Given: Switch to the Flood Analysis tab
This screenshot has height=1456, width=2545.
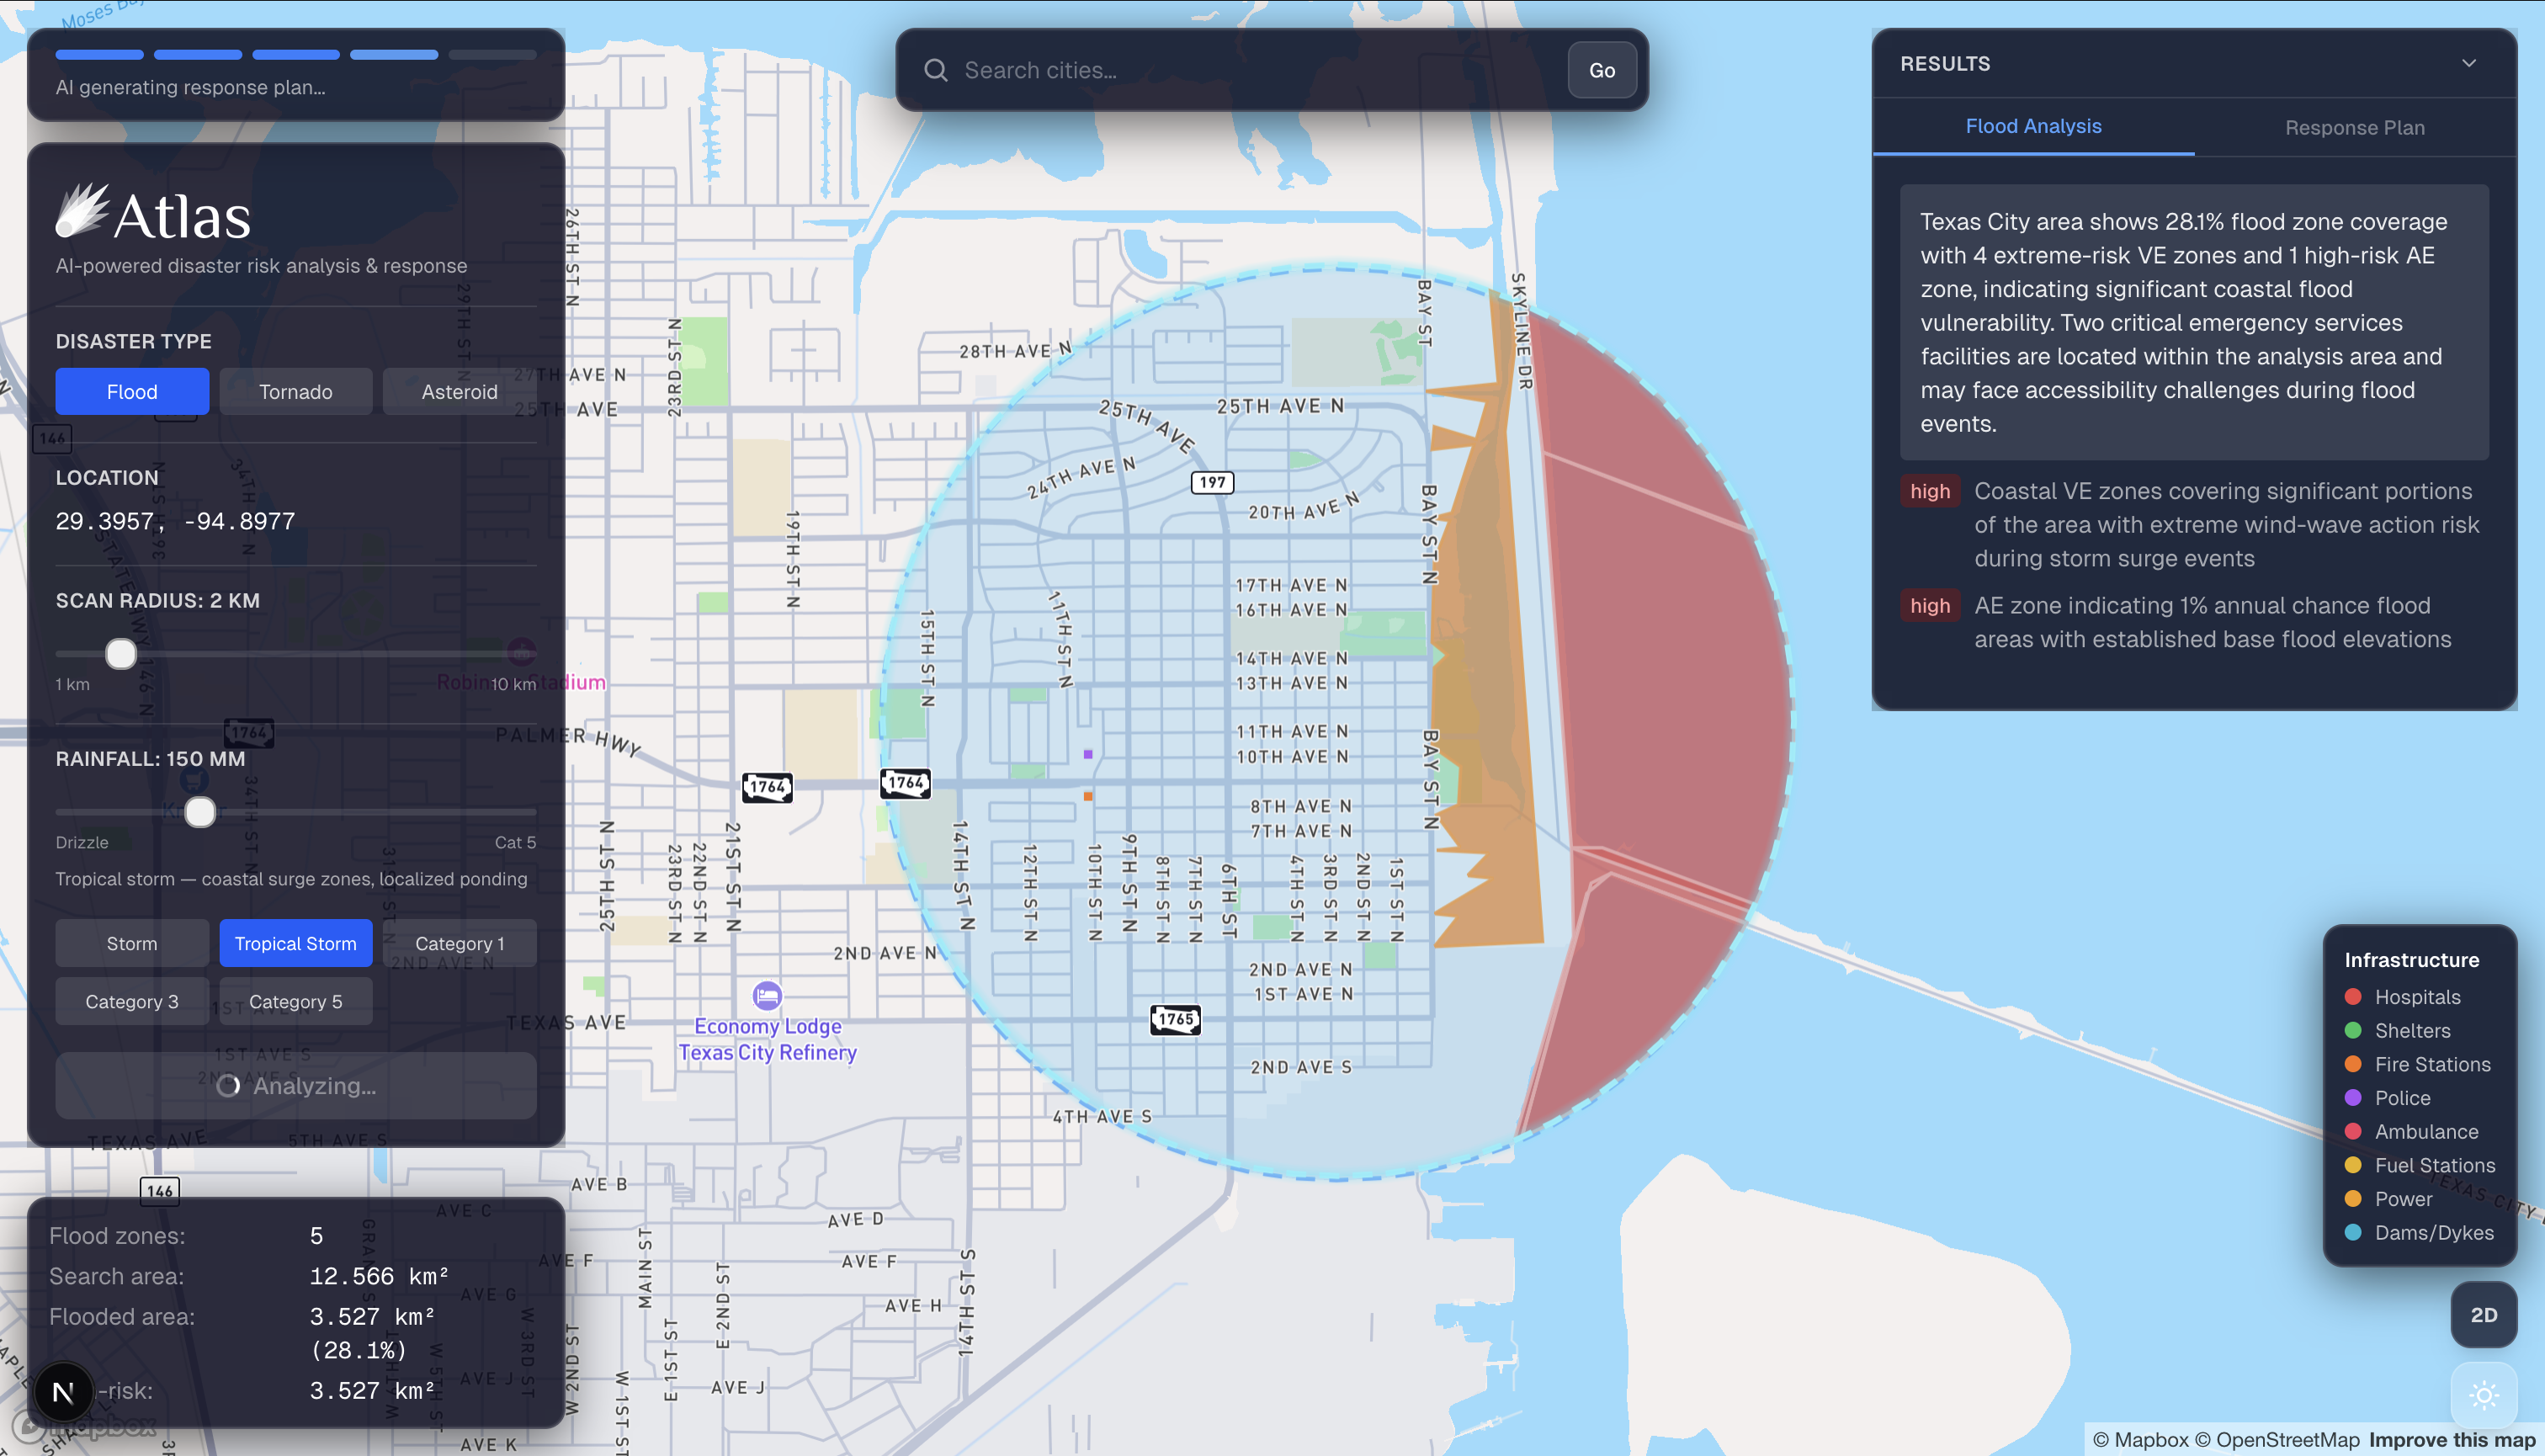Looking at the screenshot, I should pyautogui.click(x=2033, y=126).
